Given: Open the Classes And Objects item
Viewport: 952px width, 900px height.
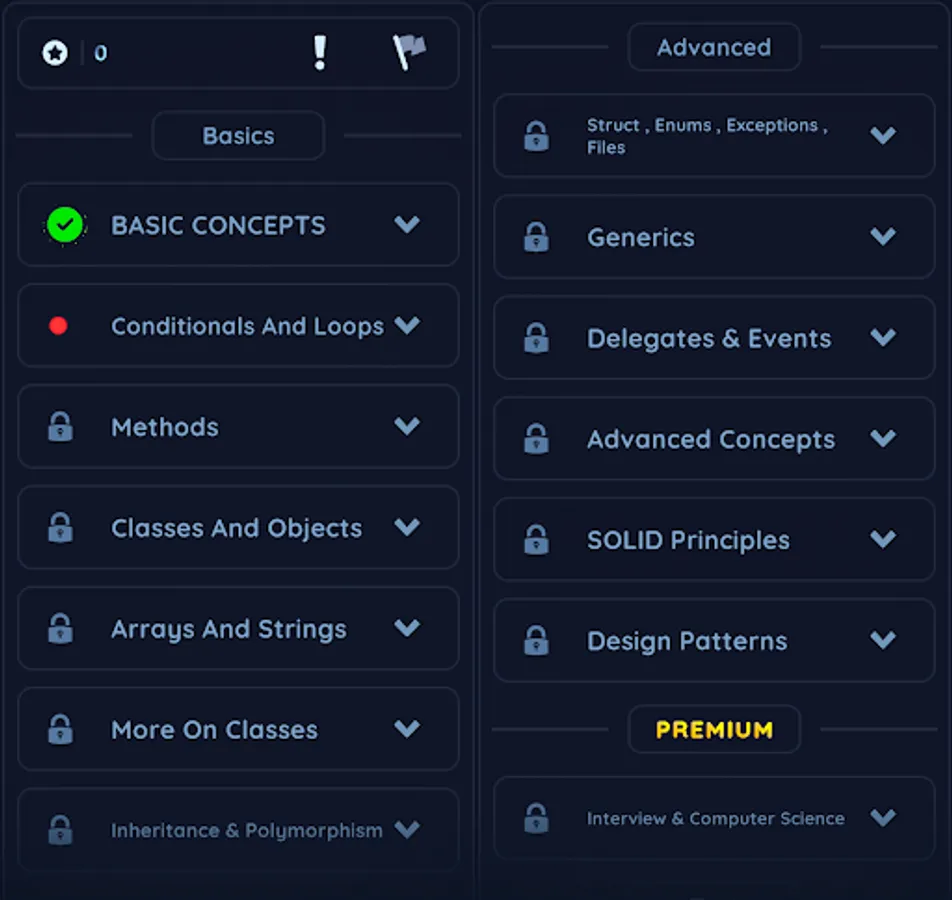Looking at the screenshot, I should [238, 528].
